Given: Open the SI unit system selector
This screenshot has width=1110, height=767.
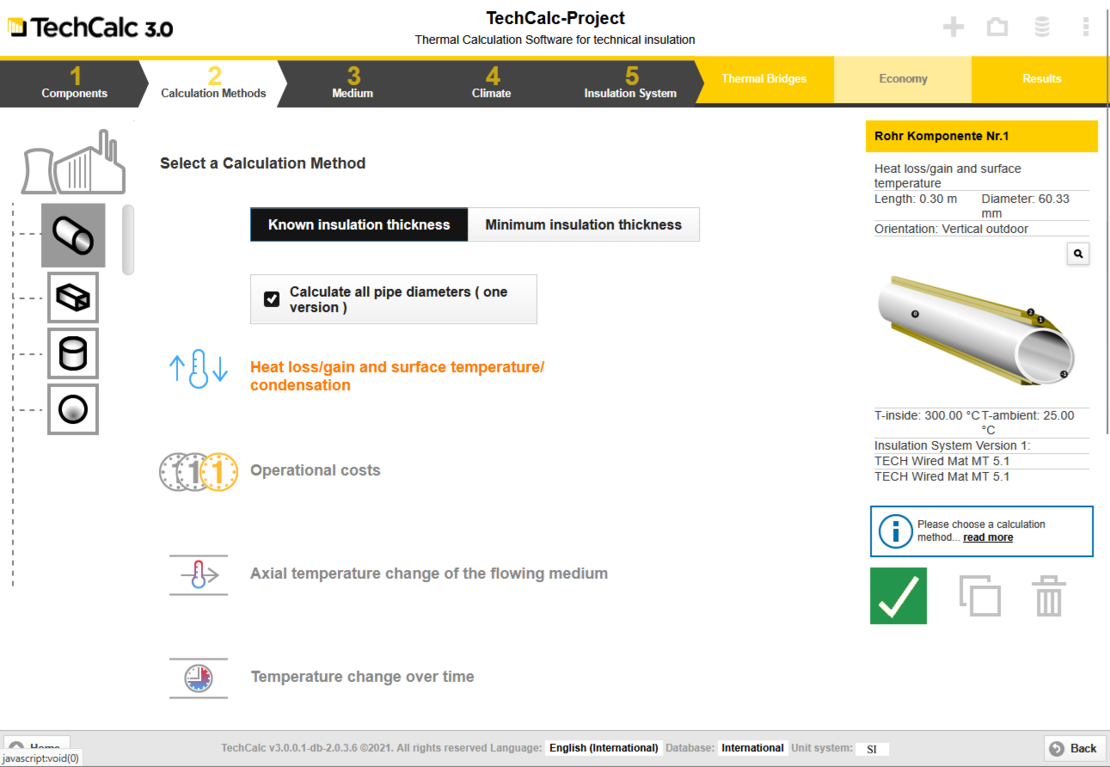Looking at the screenshot, I should coord(871,749).
